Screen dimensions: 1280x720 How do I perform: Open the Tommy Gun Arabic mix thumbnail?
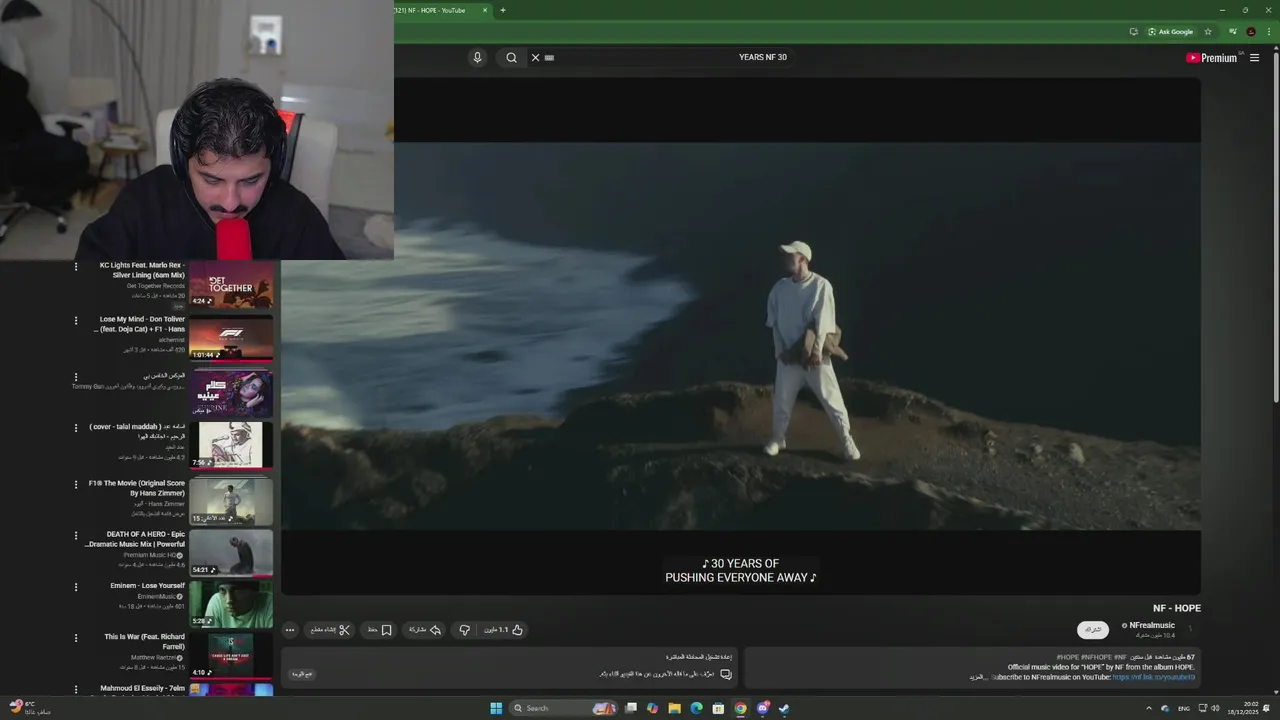(x=231, y=393)
